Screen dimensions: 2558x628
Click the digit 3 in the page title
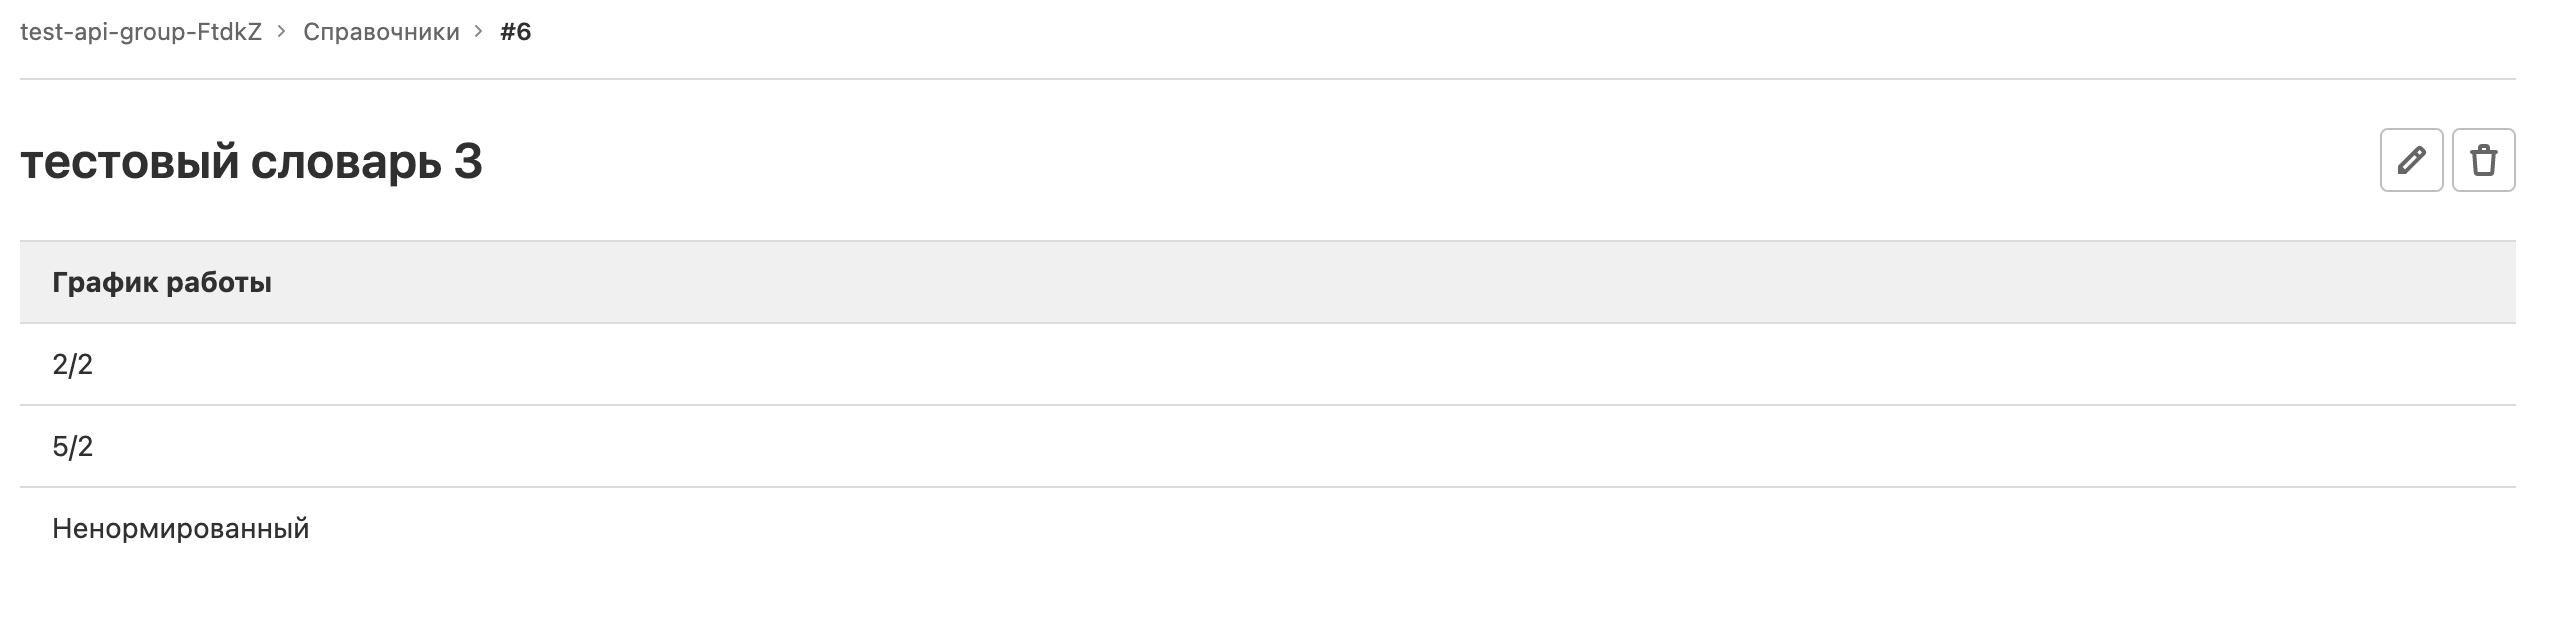pos(468,162)
